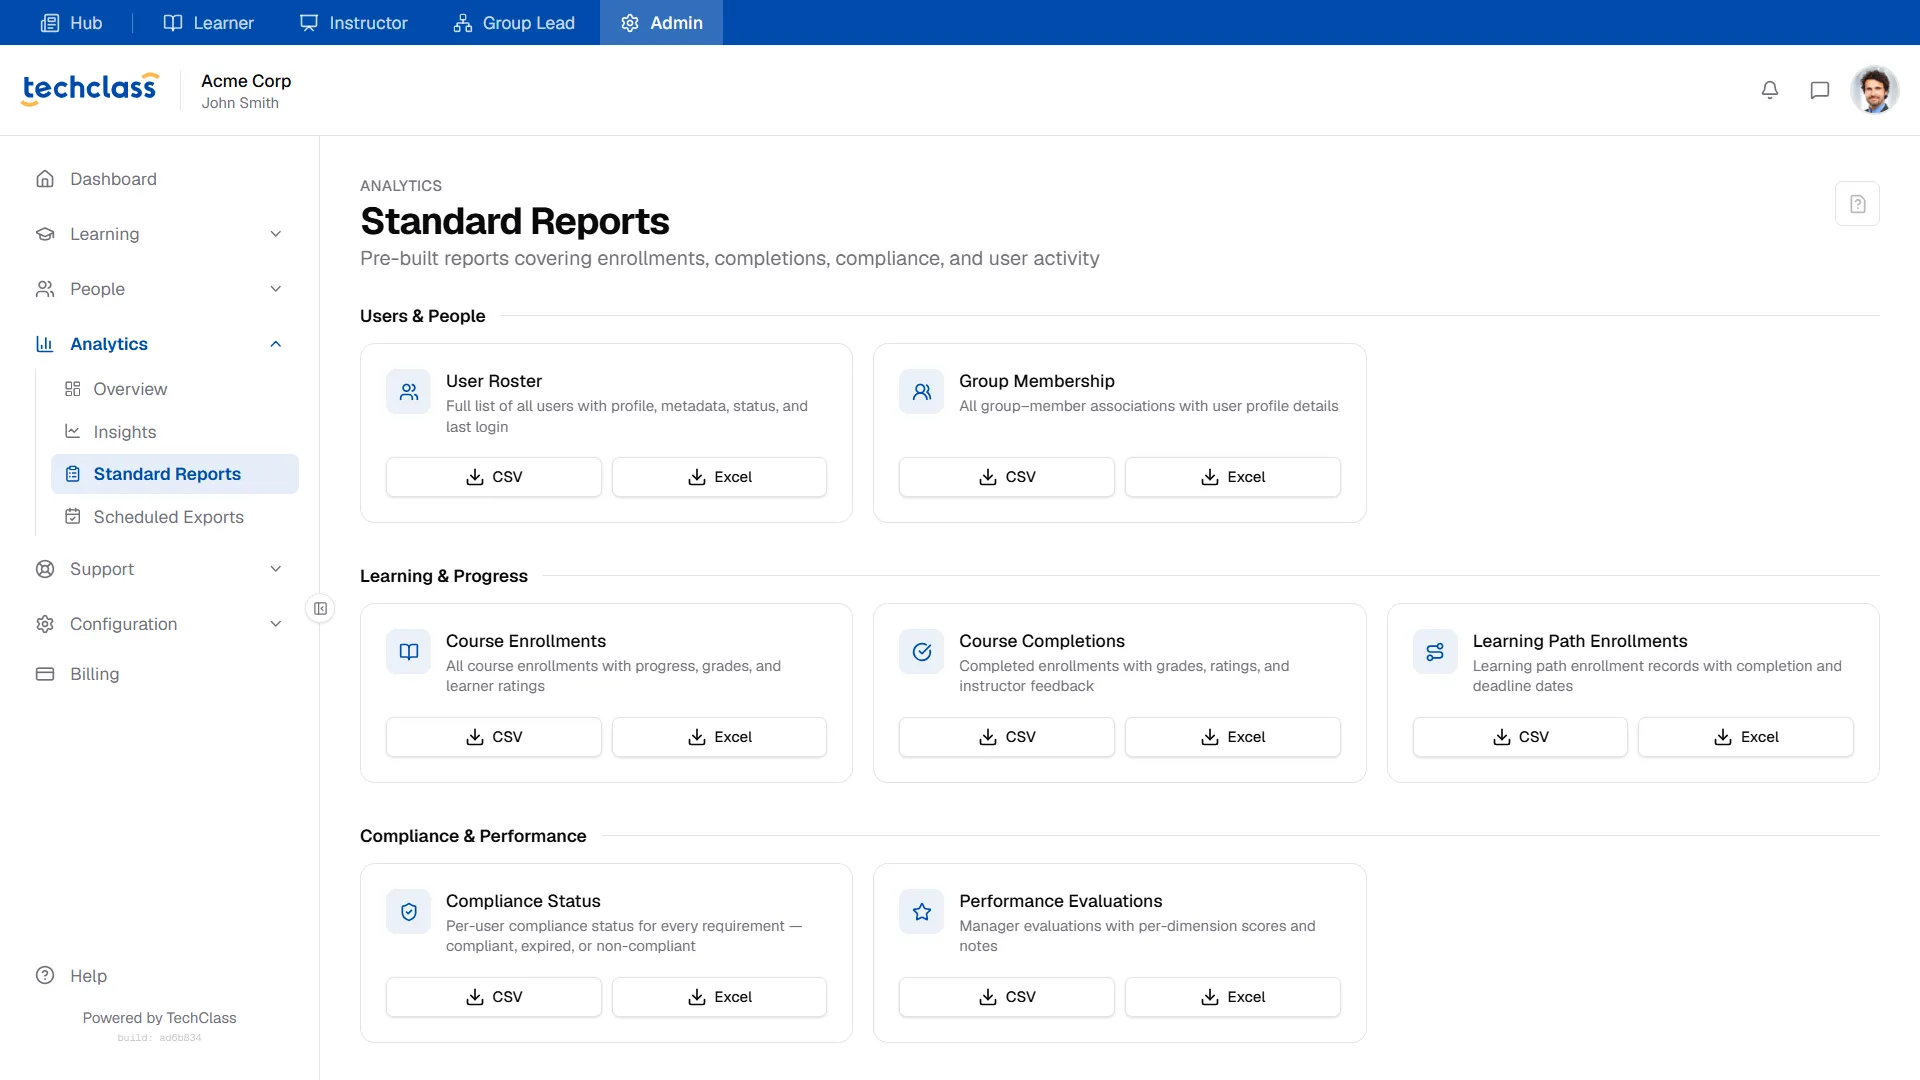
Task: Open John Smith's profile avatar
Action: 1875,90
